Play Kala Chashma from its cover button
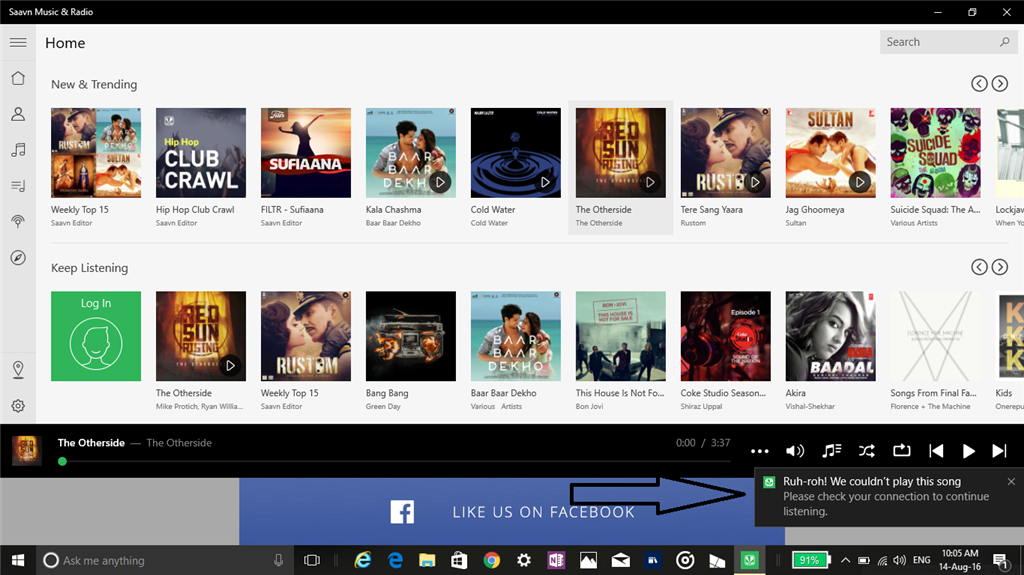Image resolution: width=1024 pixels, height=575 pixels. [440, 182]
